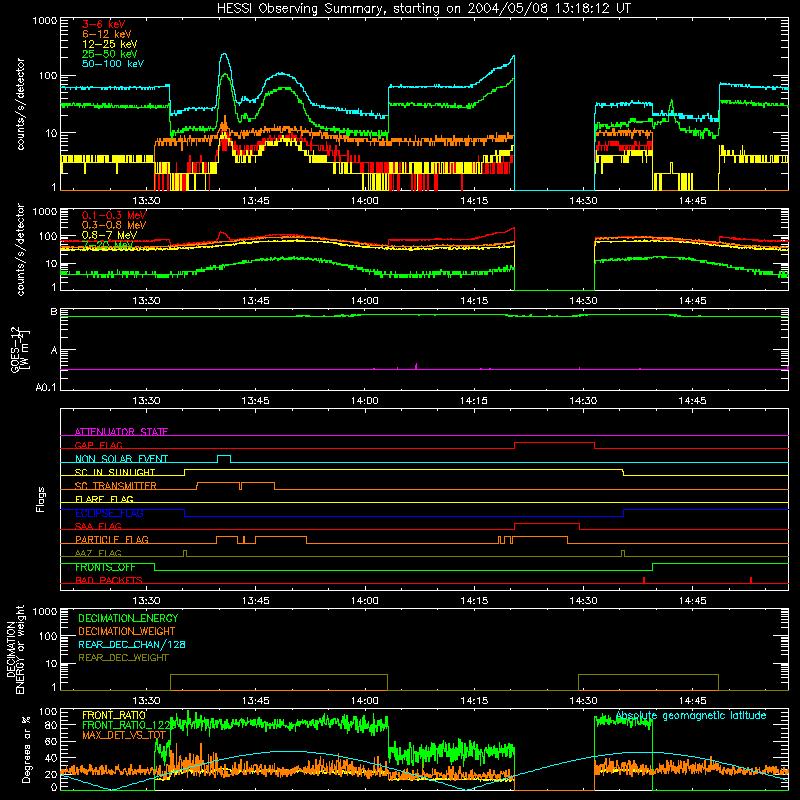Select the BAD_PACKETS label
The image size is (800, 800).
click(x=109, y=580)
